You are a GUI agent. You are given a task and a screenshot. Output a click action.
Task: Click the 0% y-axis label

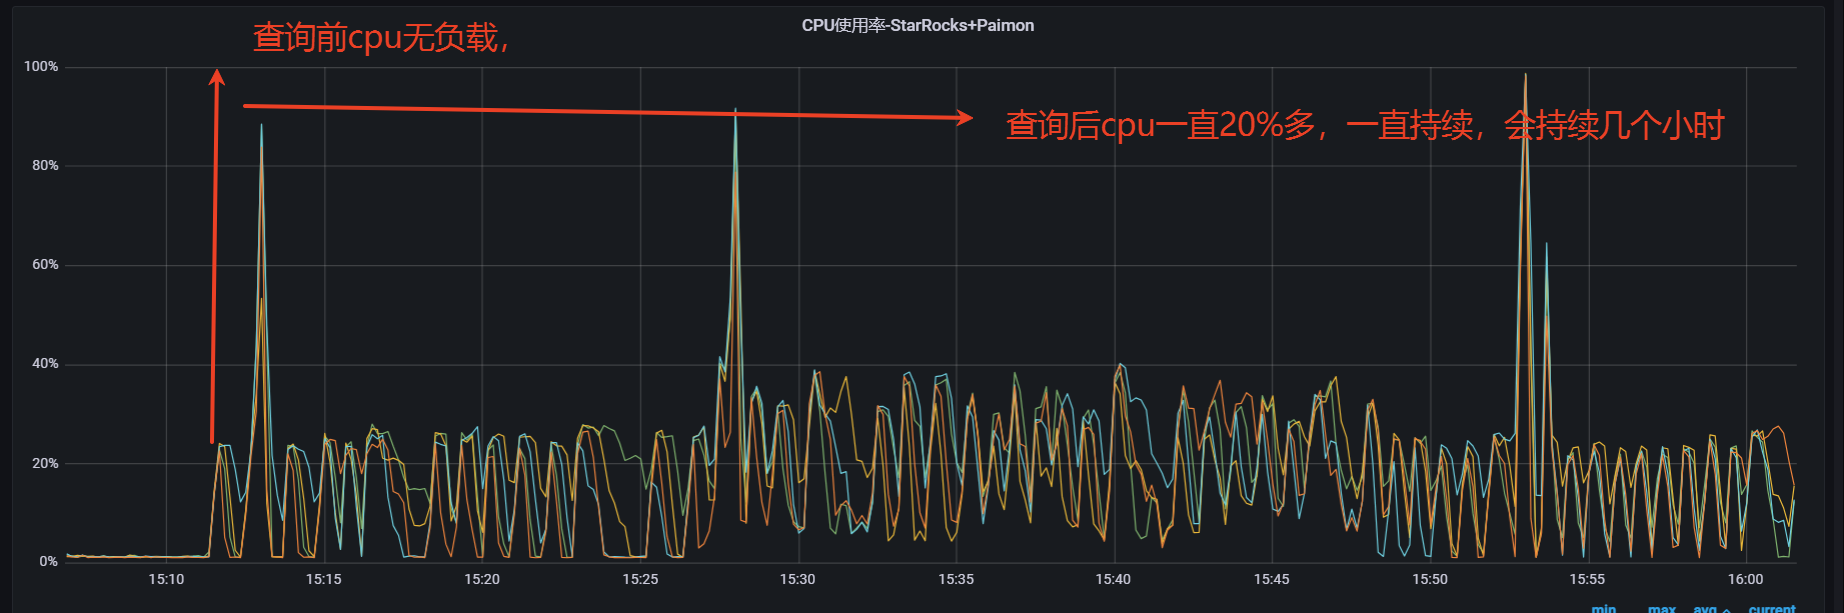pyautogui.click(x=48, y=561)
